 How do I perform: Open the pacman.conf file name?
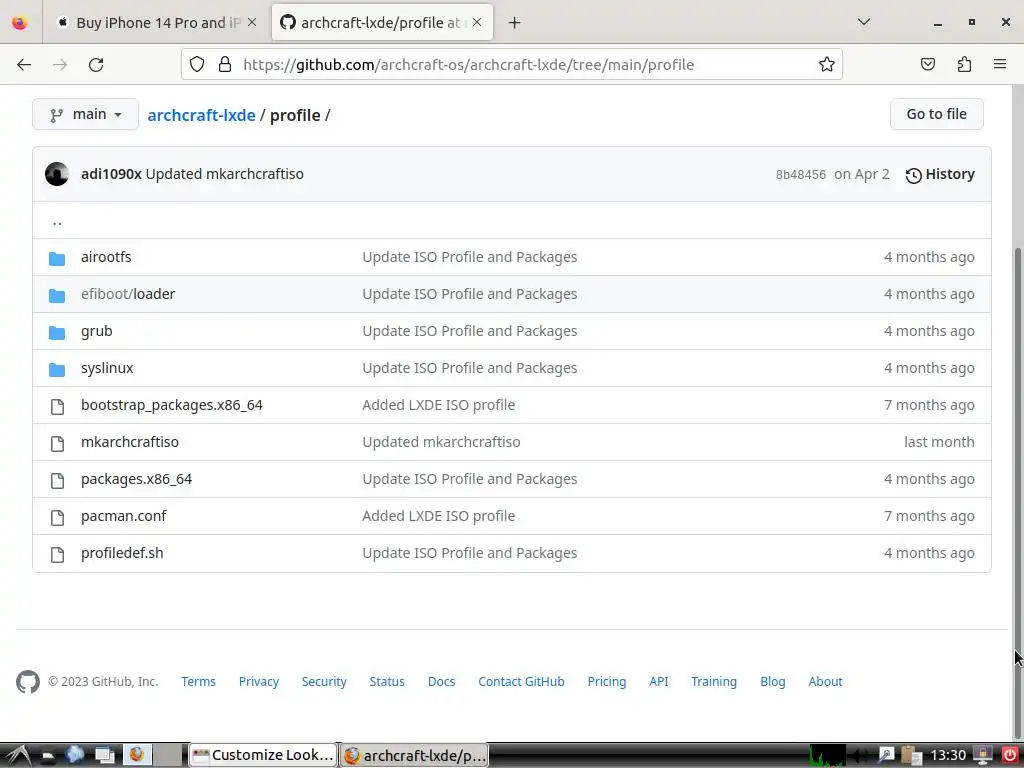tap(123, 516)
